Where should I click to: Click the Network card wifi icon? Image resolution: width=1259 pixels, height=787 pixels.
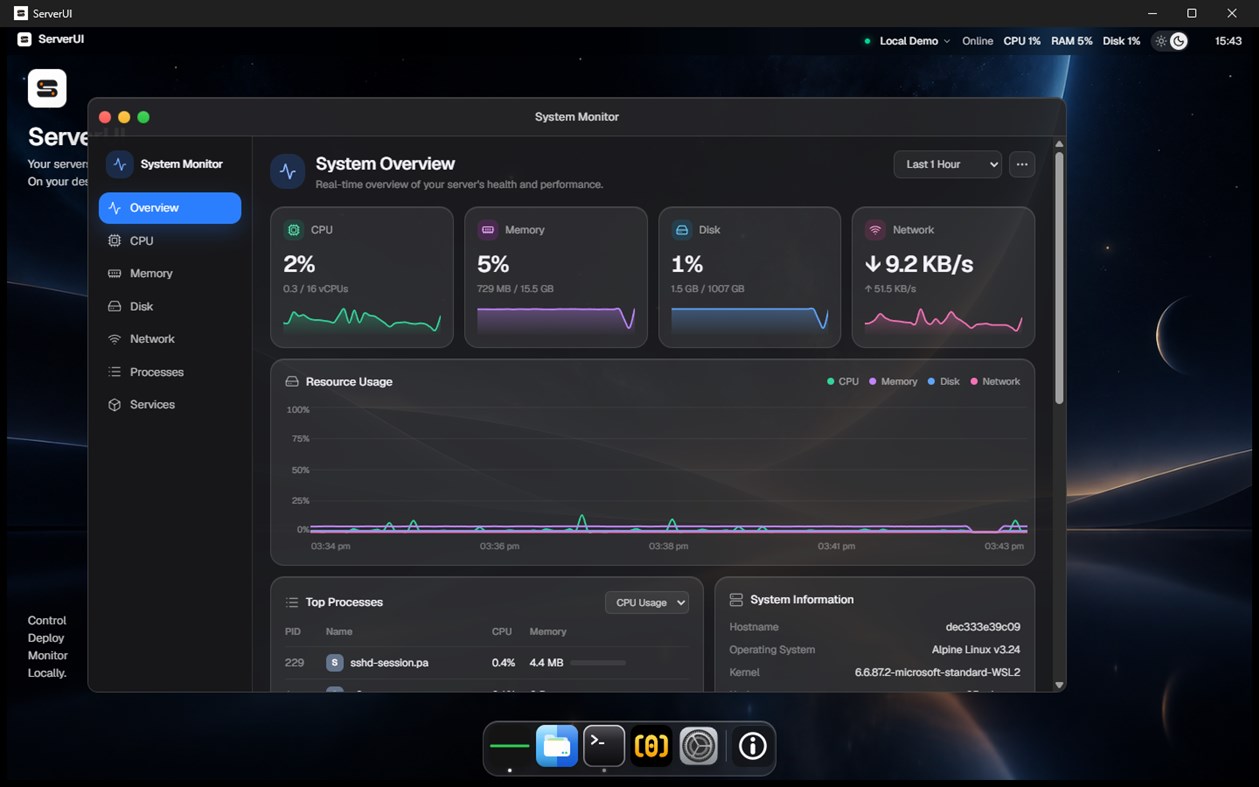tap(875, 230)
